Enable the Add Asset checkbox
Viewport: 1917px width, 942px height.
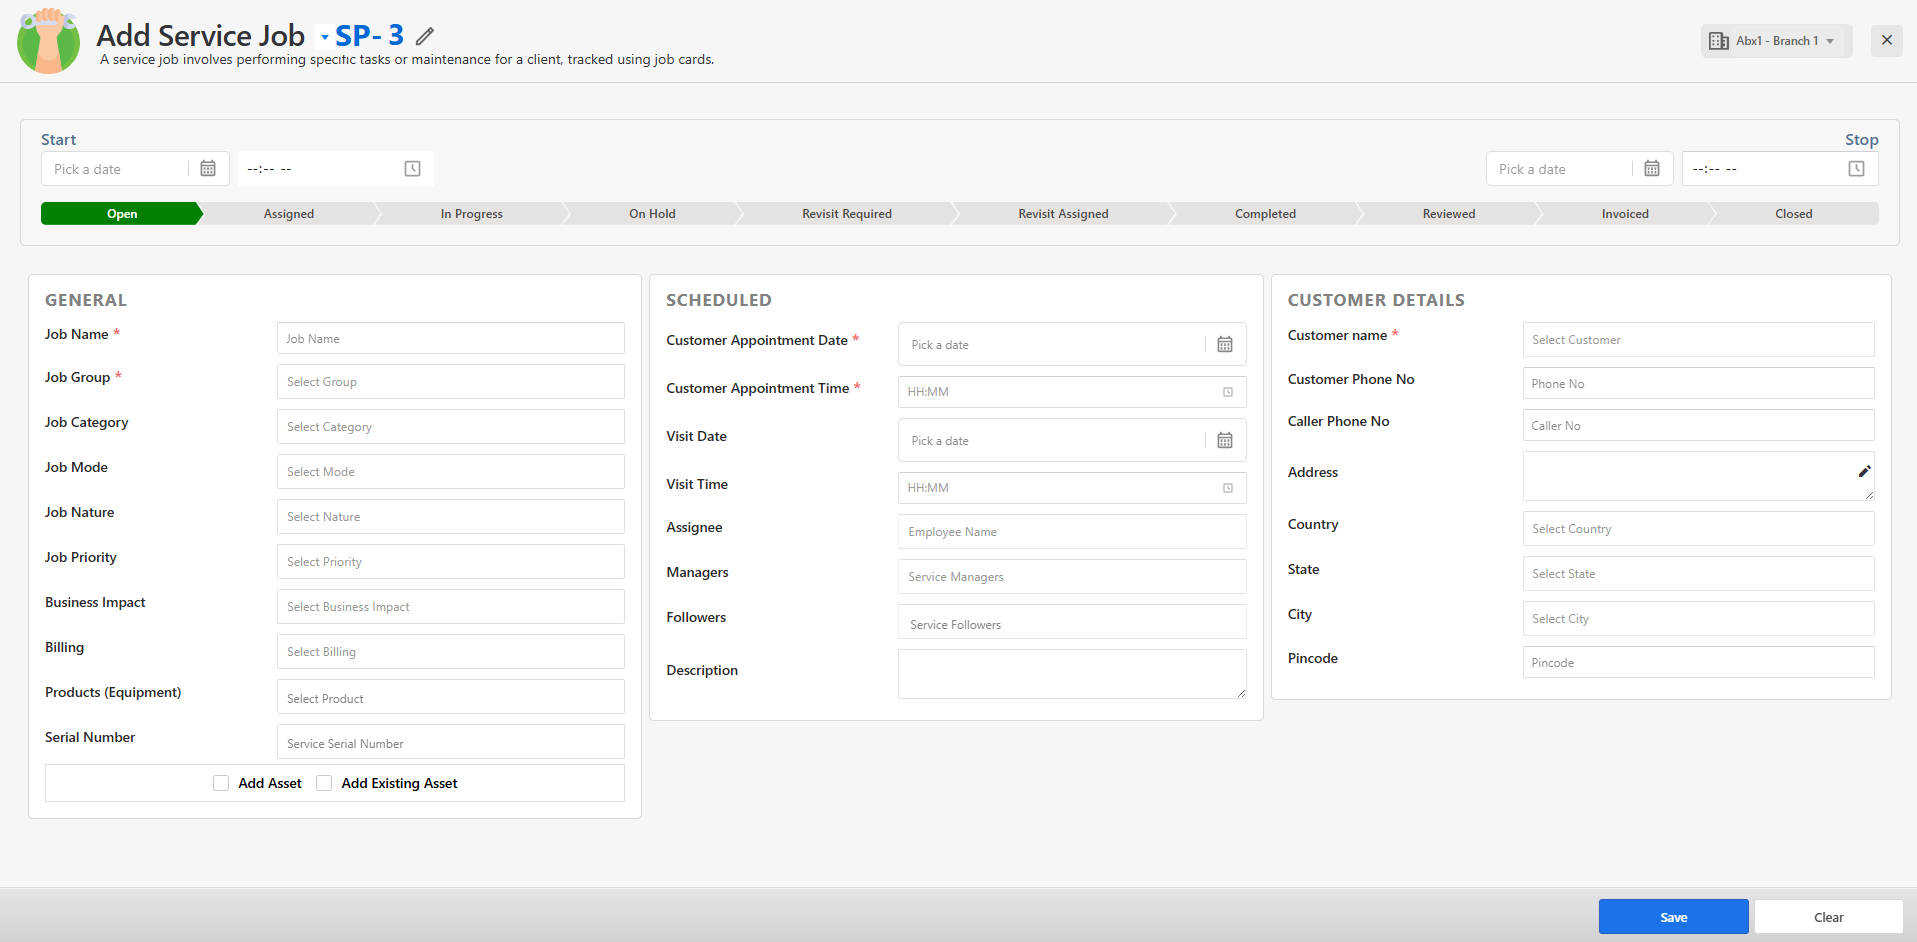point(221,783)
